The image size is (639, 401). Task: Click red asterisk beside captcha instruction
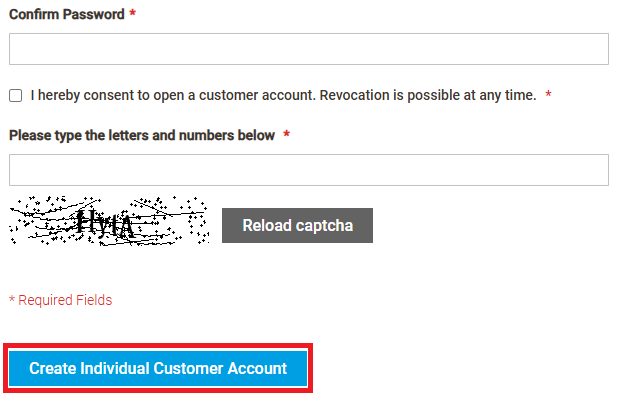(x=286, y=136)
